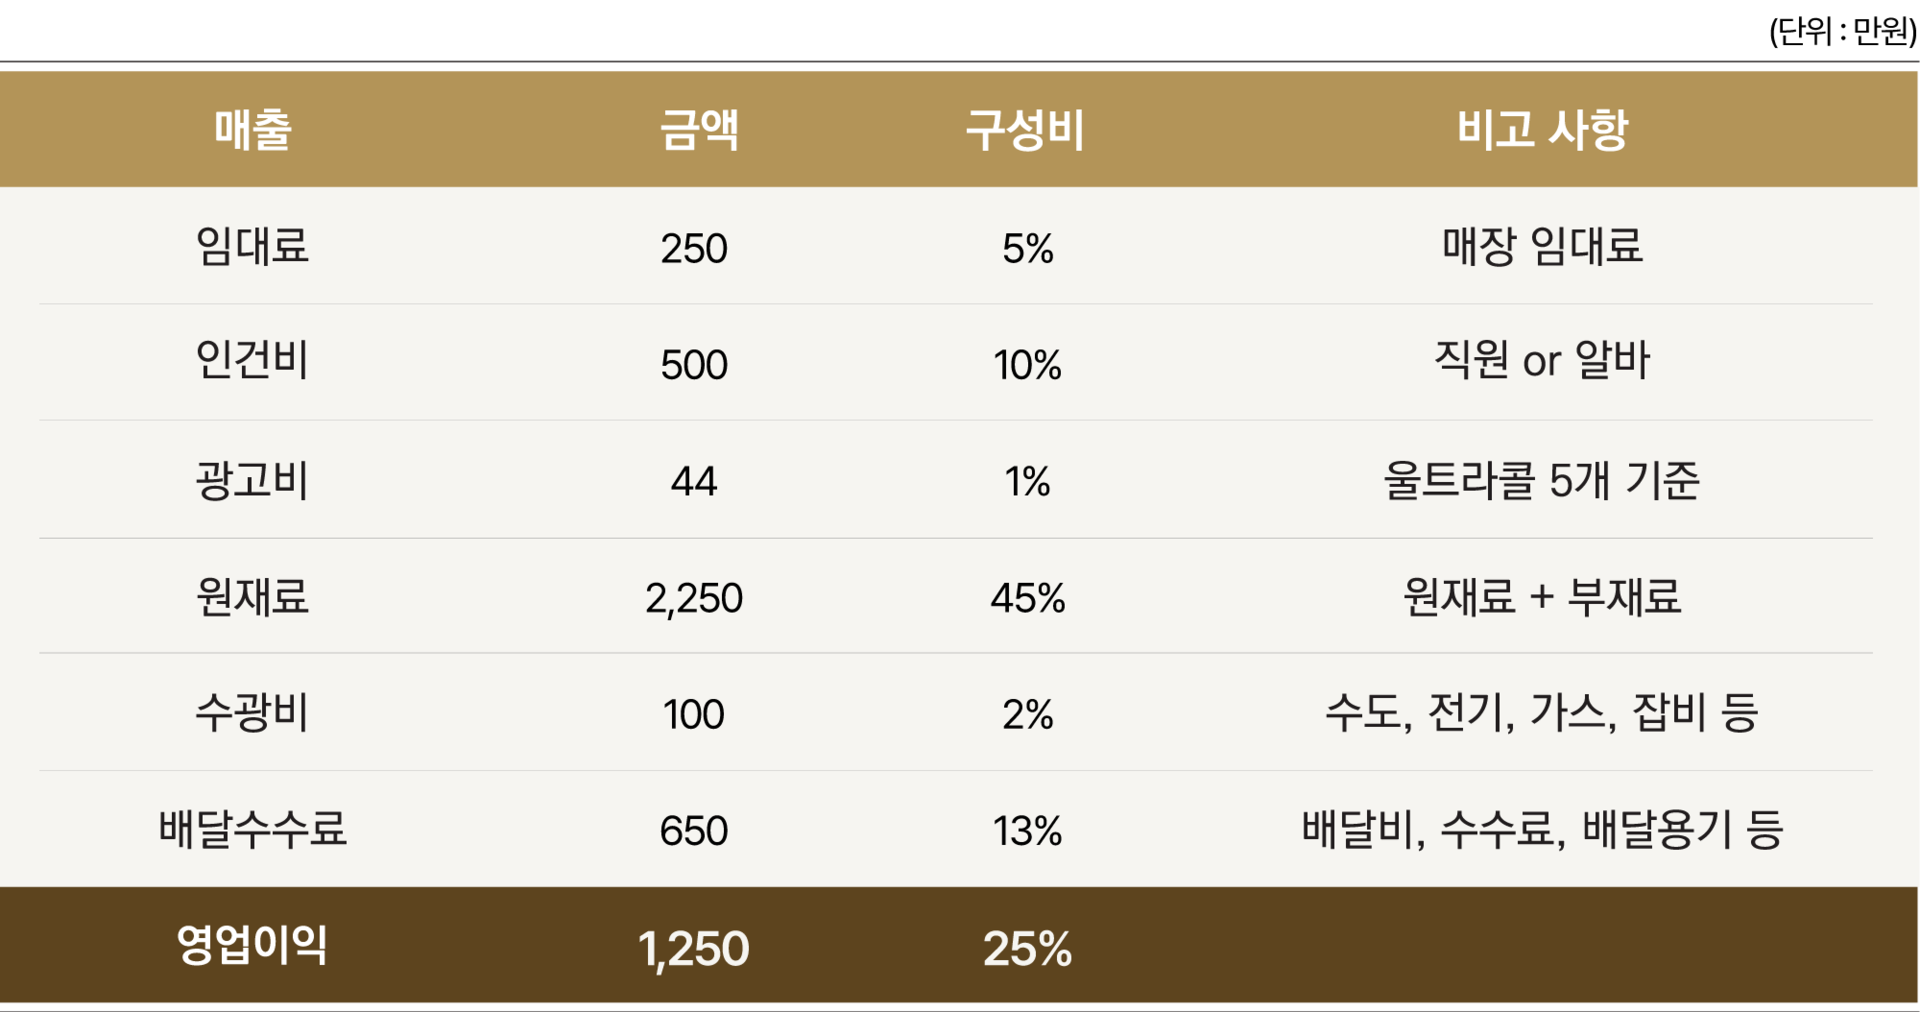Image resolution: width=1920 pixels, height=1012 pixels.
Task: Click the 구성비 column header
Action: (1025, 130)
